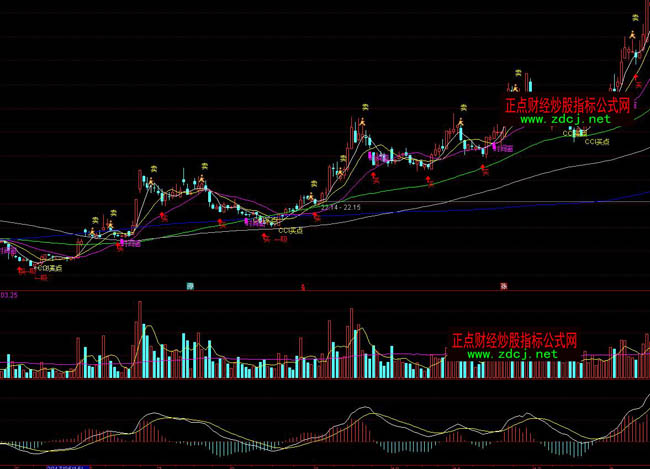
Task: Click the 22.14 - 22.15 price label
Action: 340,206
